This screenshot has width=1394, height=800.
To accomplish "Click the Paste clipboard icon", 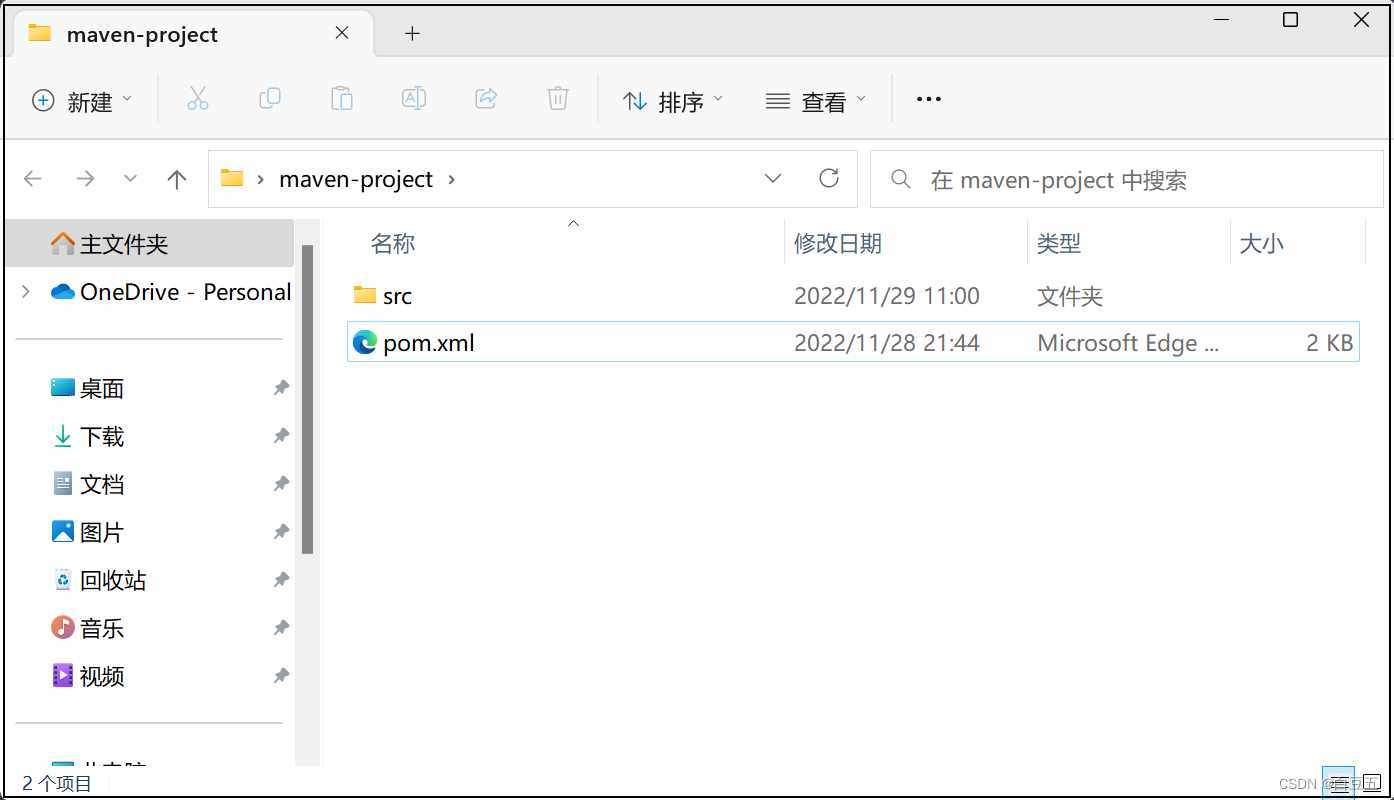I will [342, 98].
